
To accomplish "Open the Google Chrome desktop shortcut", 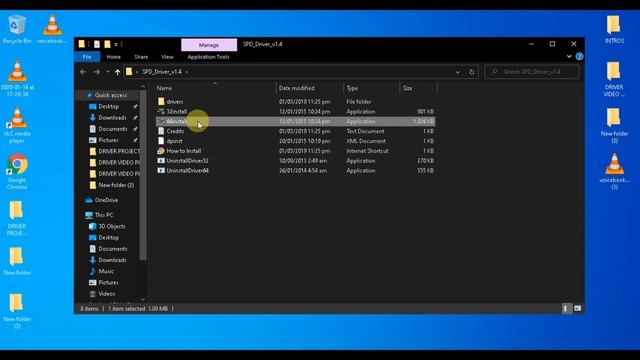I will point(17,171).
